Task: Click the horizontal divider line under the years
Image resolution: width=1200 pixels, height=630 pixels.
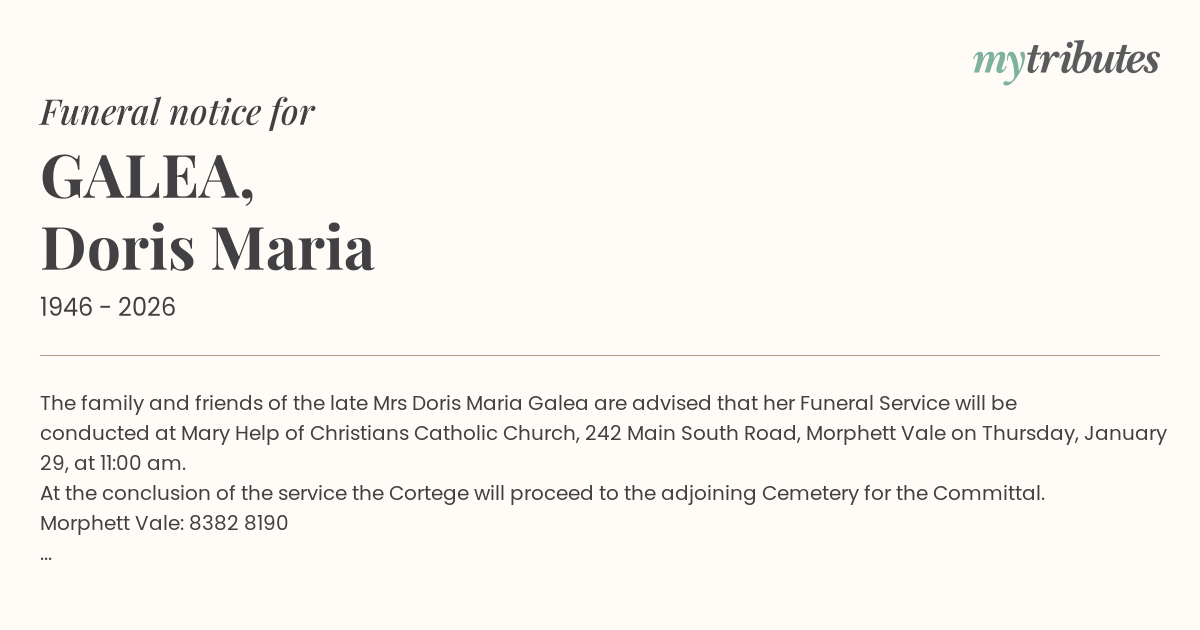Action: (600, 355)
